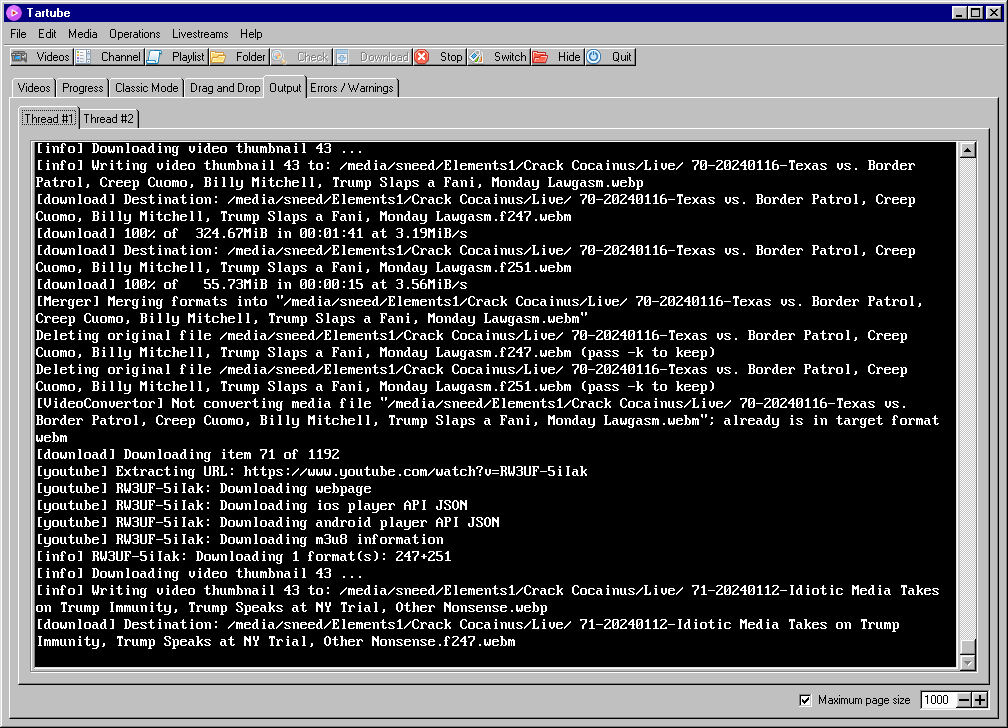Click the 'Downloading 1 format(s): 247+251' line
This screenshot has width=1008, height=728.
click(244, 556)
